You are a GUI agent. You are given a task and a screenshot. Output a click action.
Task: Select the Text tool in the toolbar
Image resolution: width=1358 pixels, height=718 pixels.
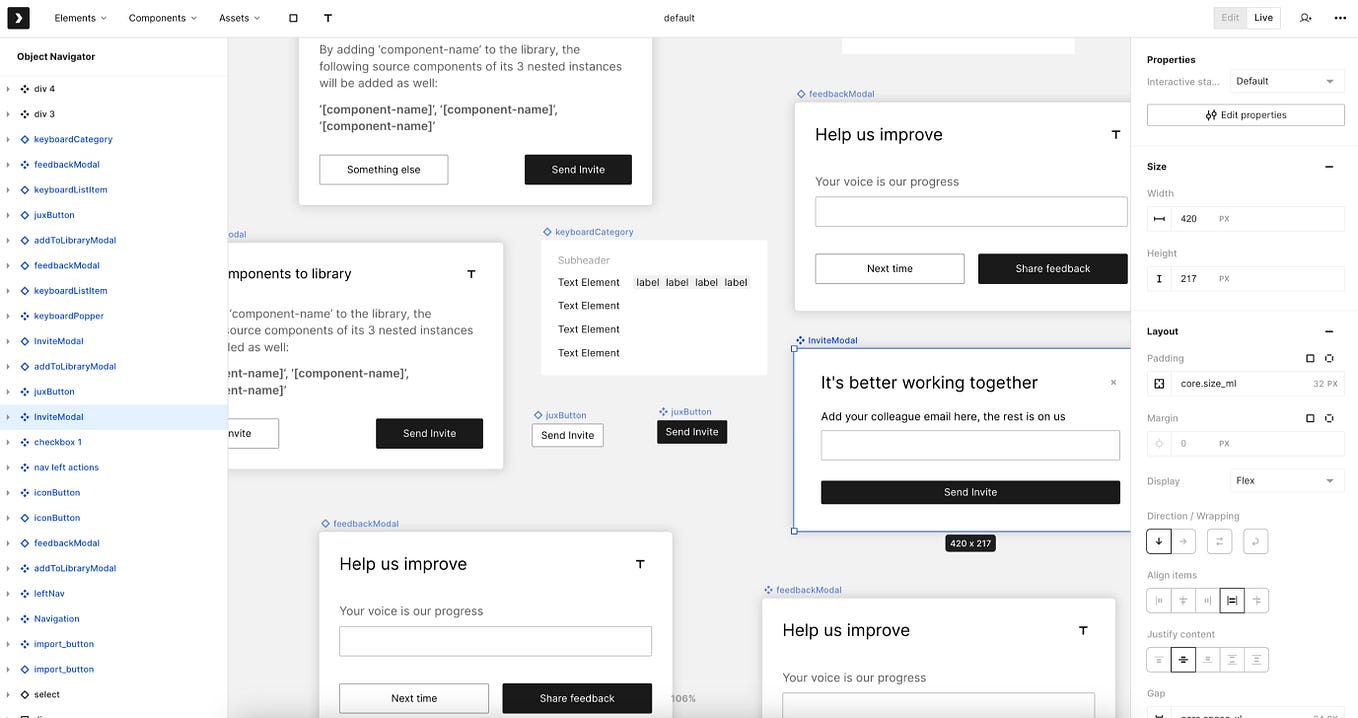coord(327,17)
